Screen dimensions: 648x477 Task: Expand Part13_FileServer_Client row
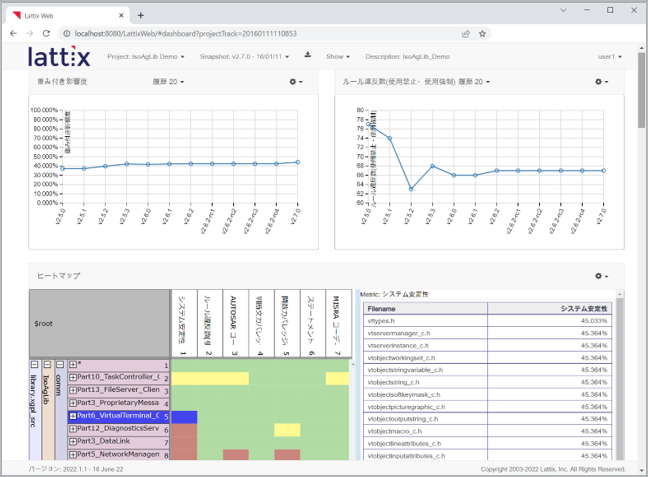tap(73, 390)
